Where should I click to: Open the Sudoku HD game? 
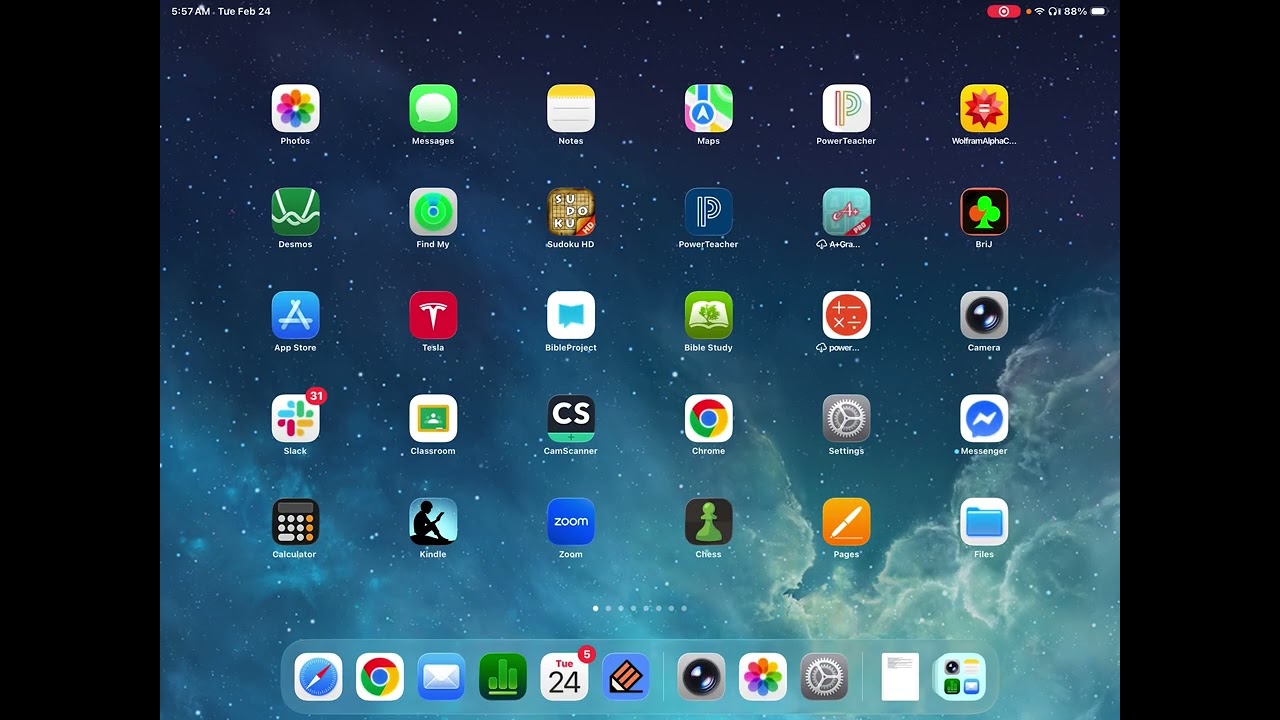pyautogui.click(x=571, y=212)
